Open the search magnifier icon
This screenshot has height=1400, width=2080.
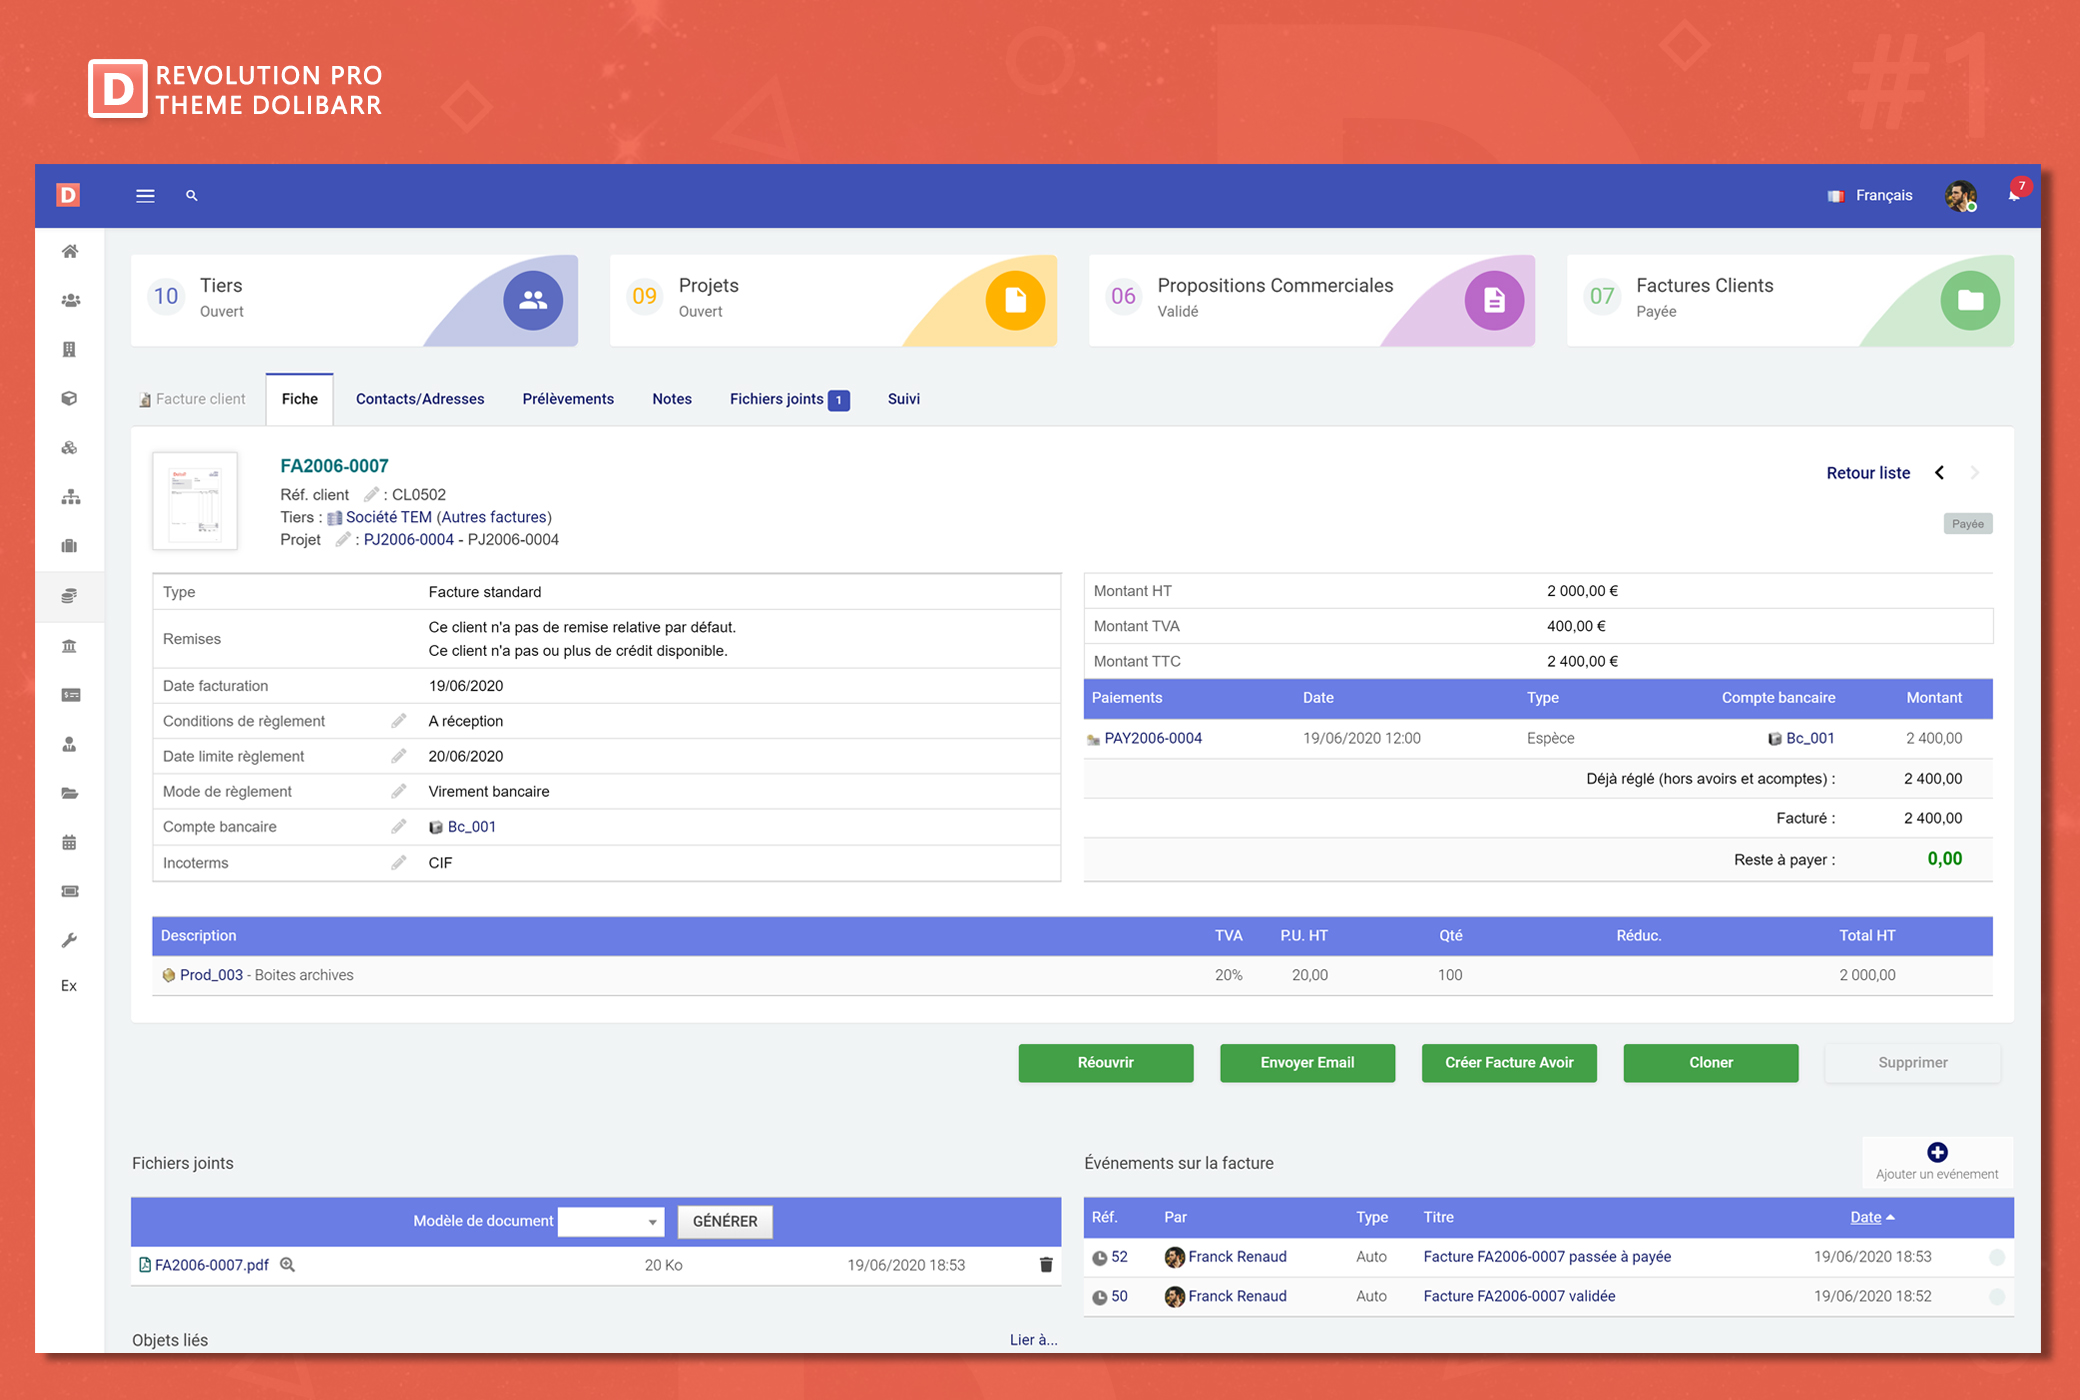[x=192, y=196]
